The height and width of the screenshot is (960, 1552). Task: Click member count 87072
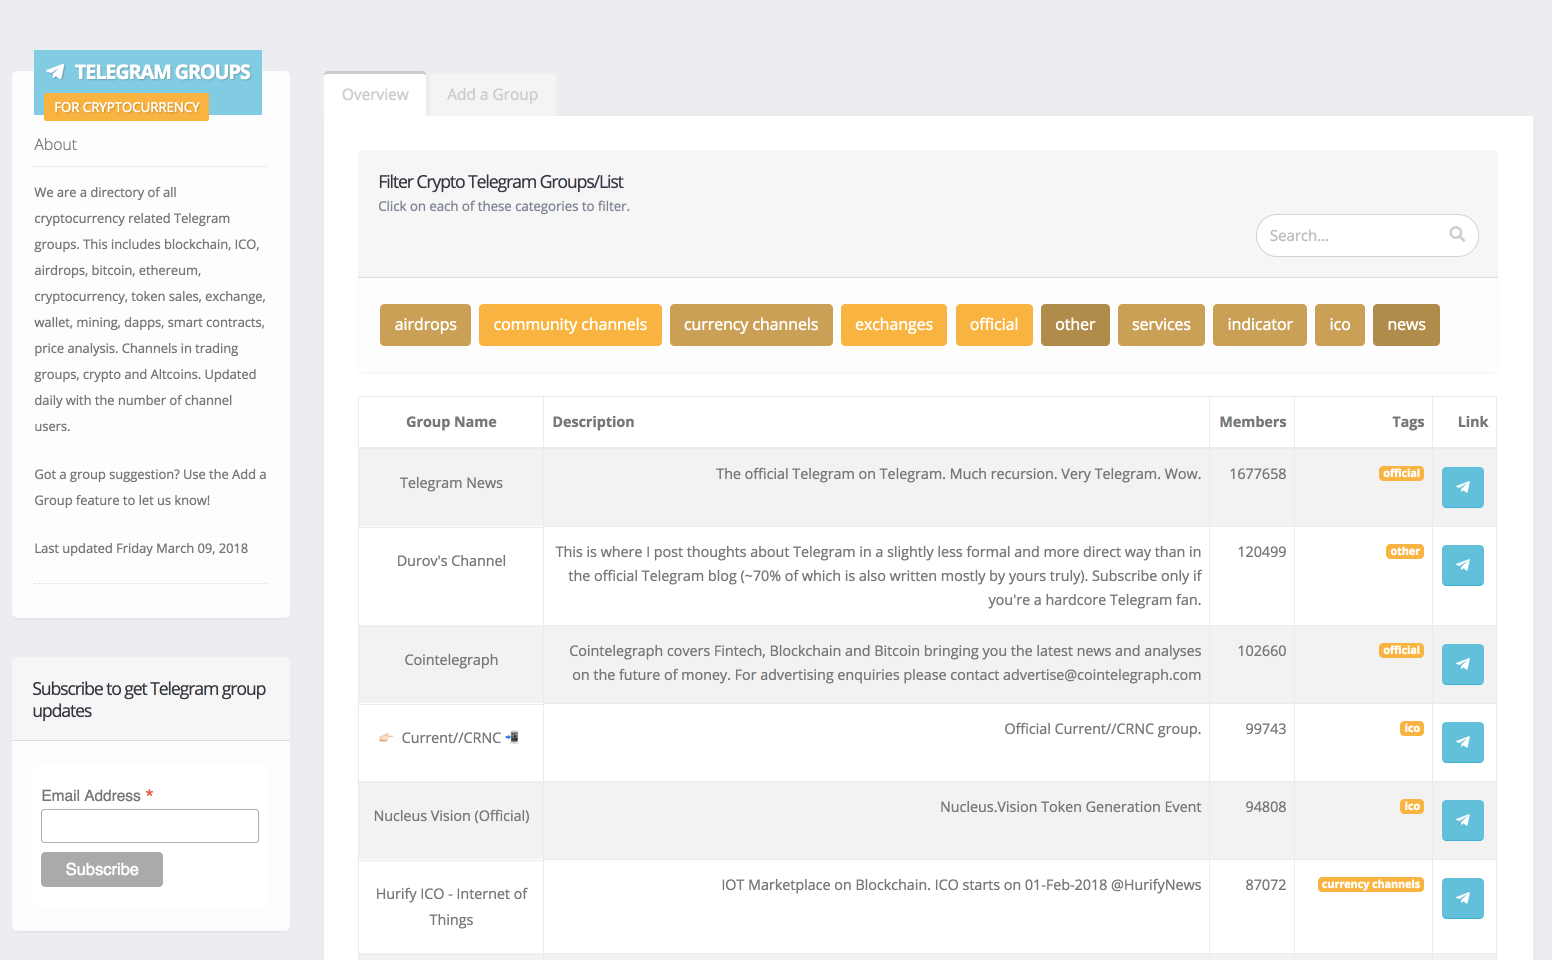pyautogui.click(x=1265, y=885)
